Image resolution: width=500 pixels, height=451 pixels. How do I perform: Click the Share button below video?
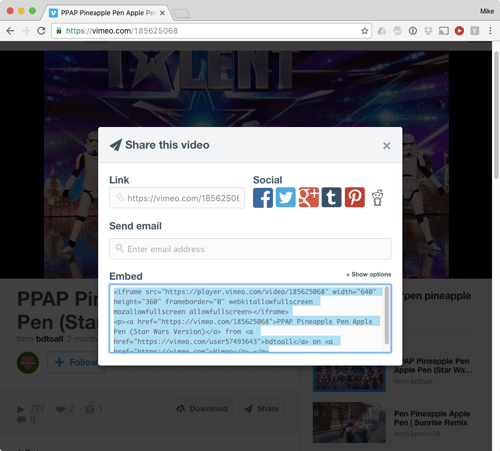[262, 409]
